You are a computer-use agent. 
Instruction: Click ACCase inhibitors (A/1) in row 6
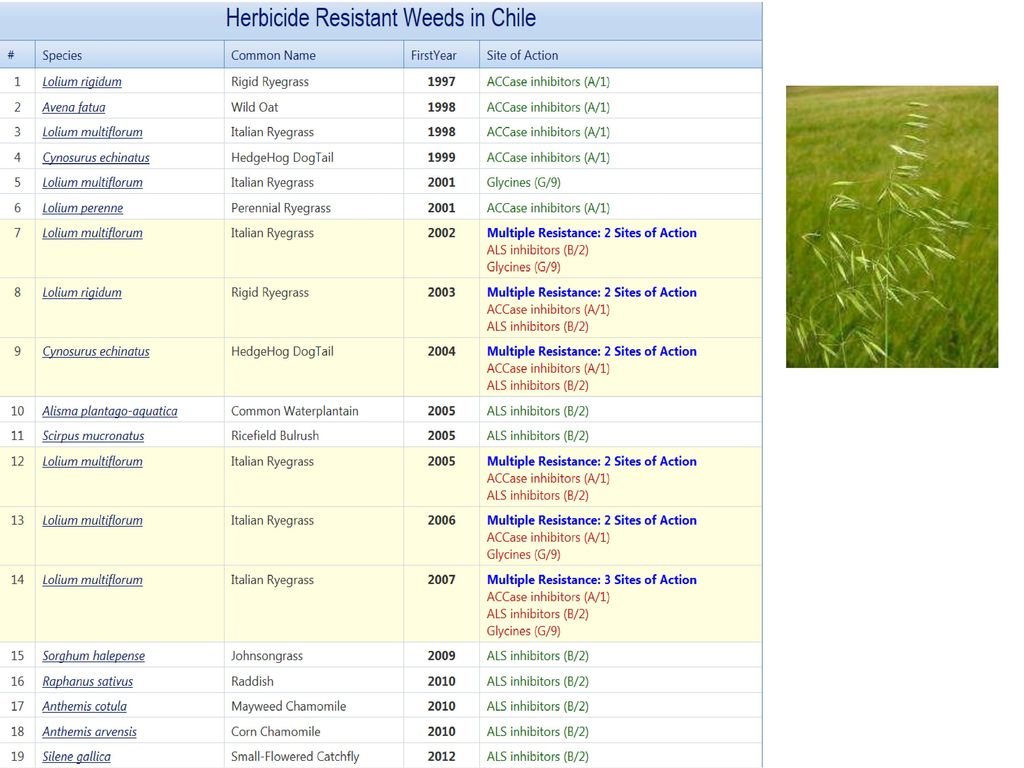pos(548,208)
